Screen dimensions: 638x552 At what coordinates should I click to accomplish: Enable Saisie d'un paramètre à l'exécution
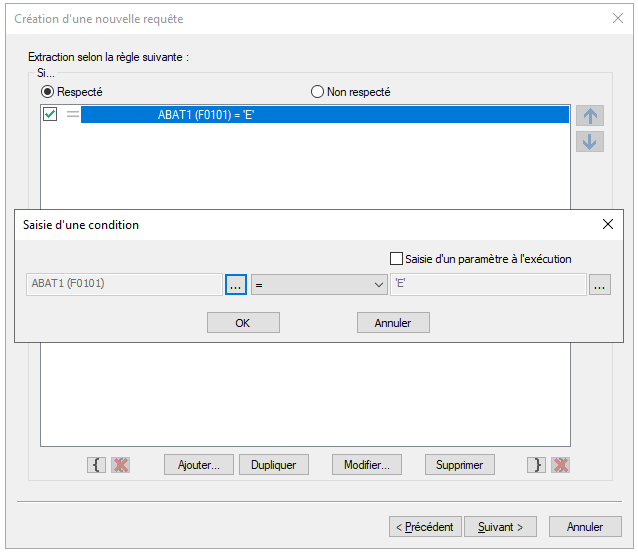tap(396, 259)
